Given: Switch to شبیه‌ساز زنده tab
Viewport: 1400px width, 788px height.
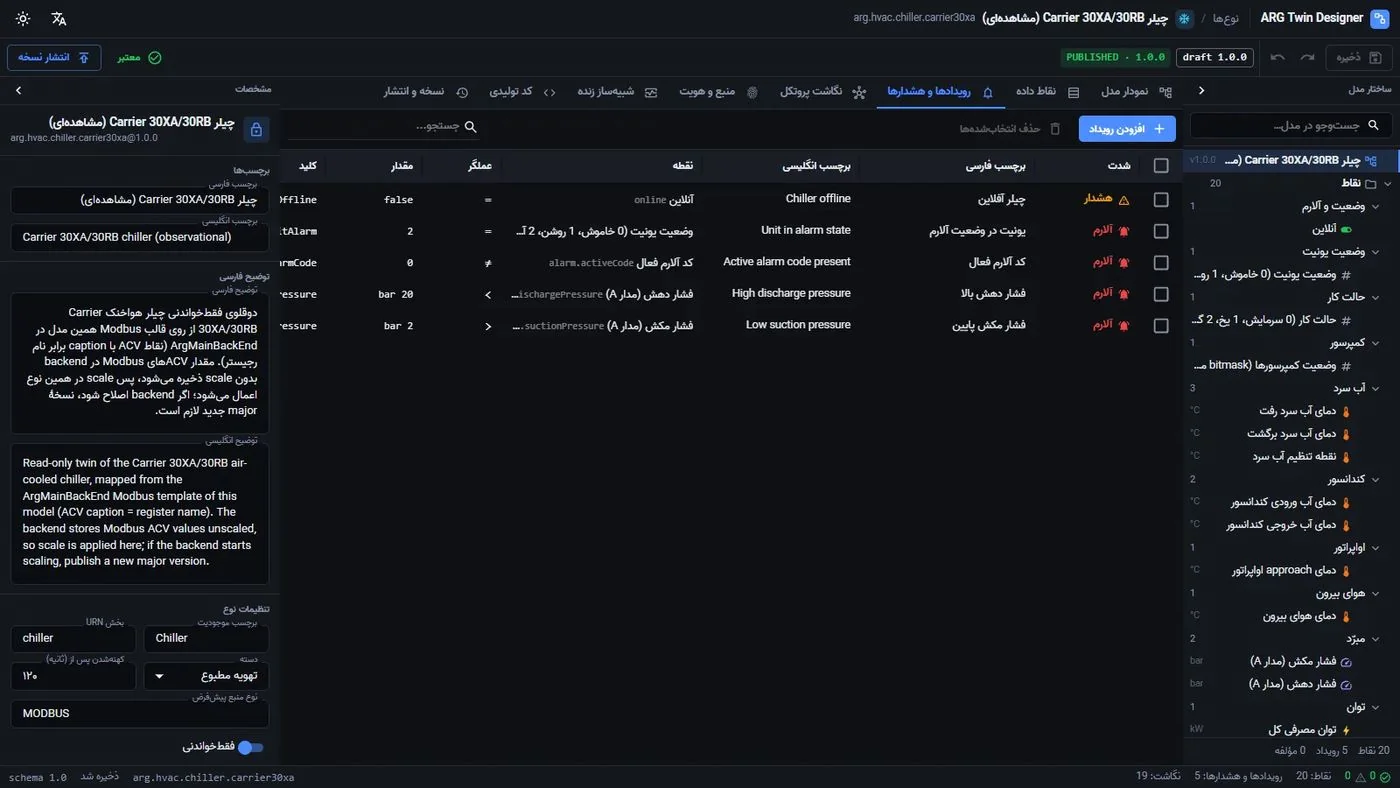Looking at the screenshot, I should (617, 92).
